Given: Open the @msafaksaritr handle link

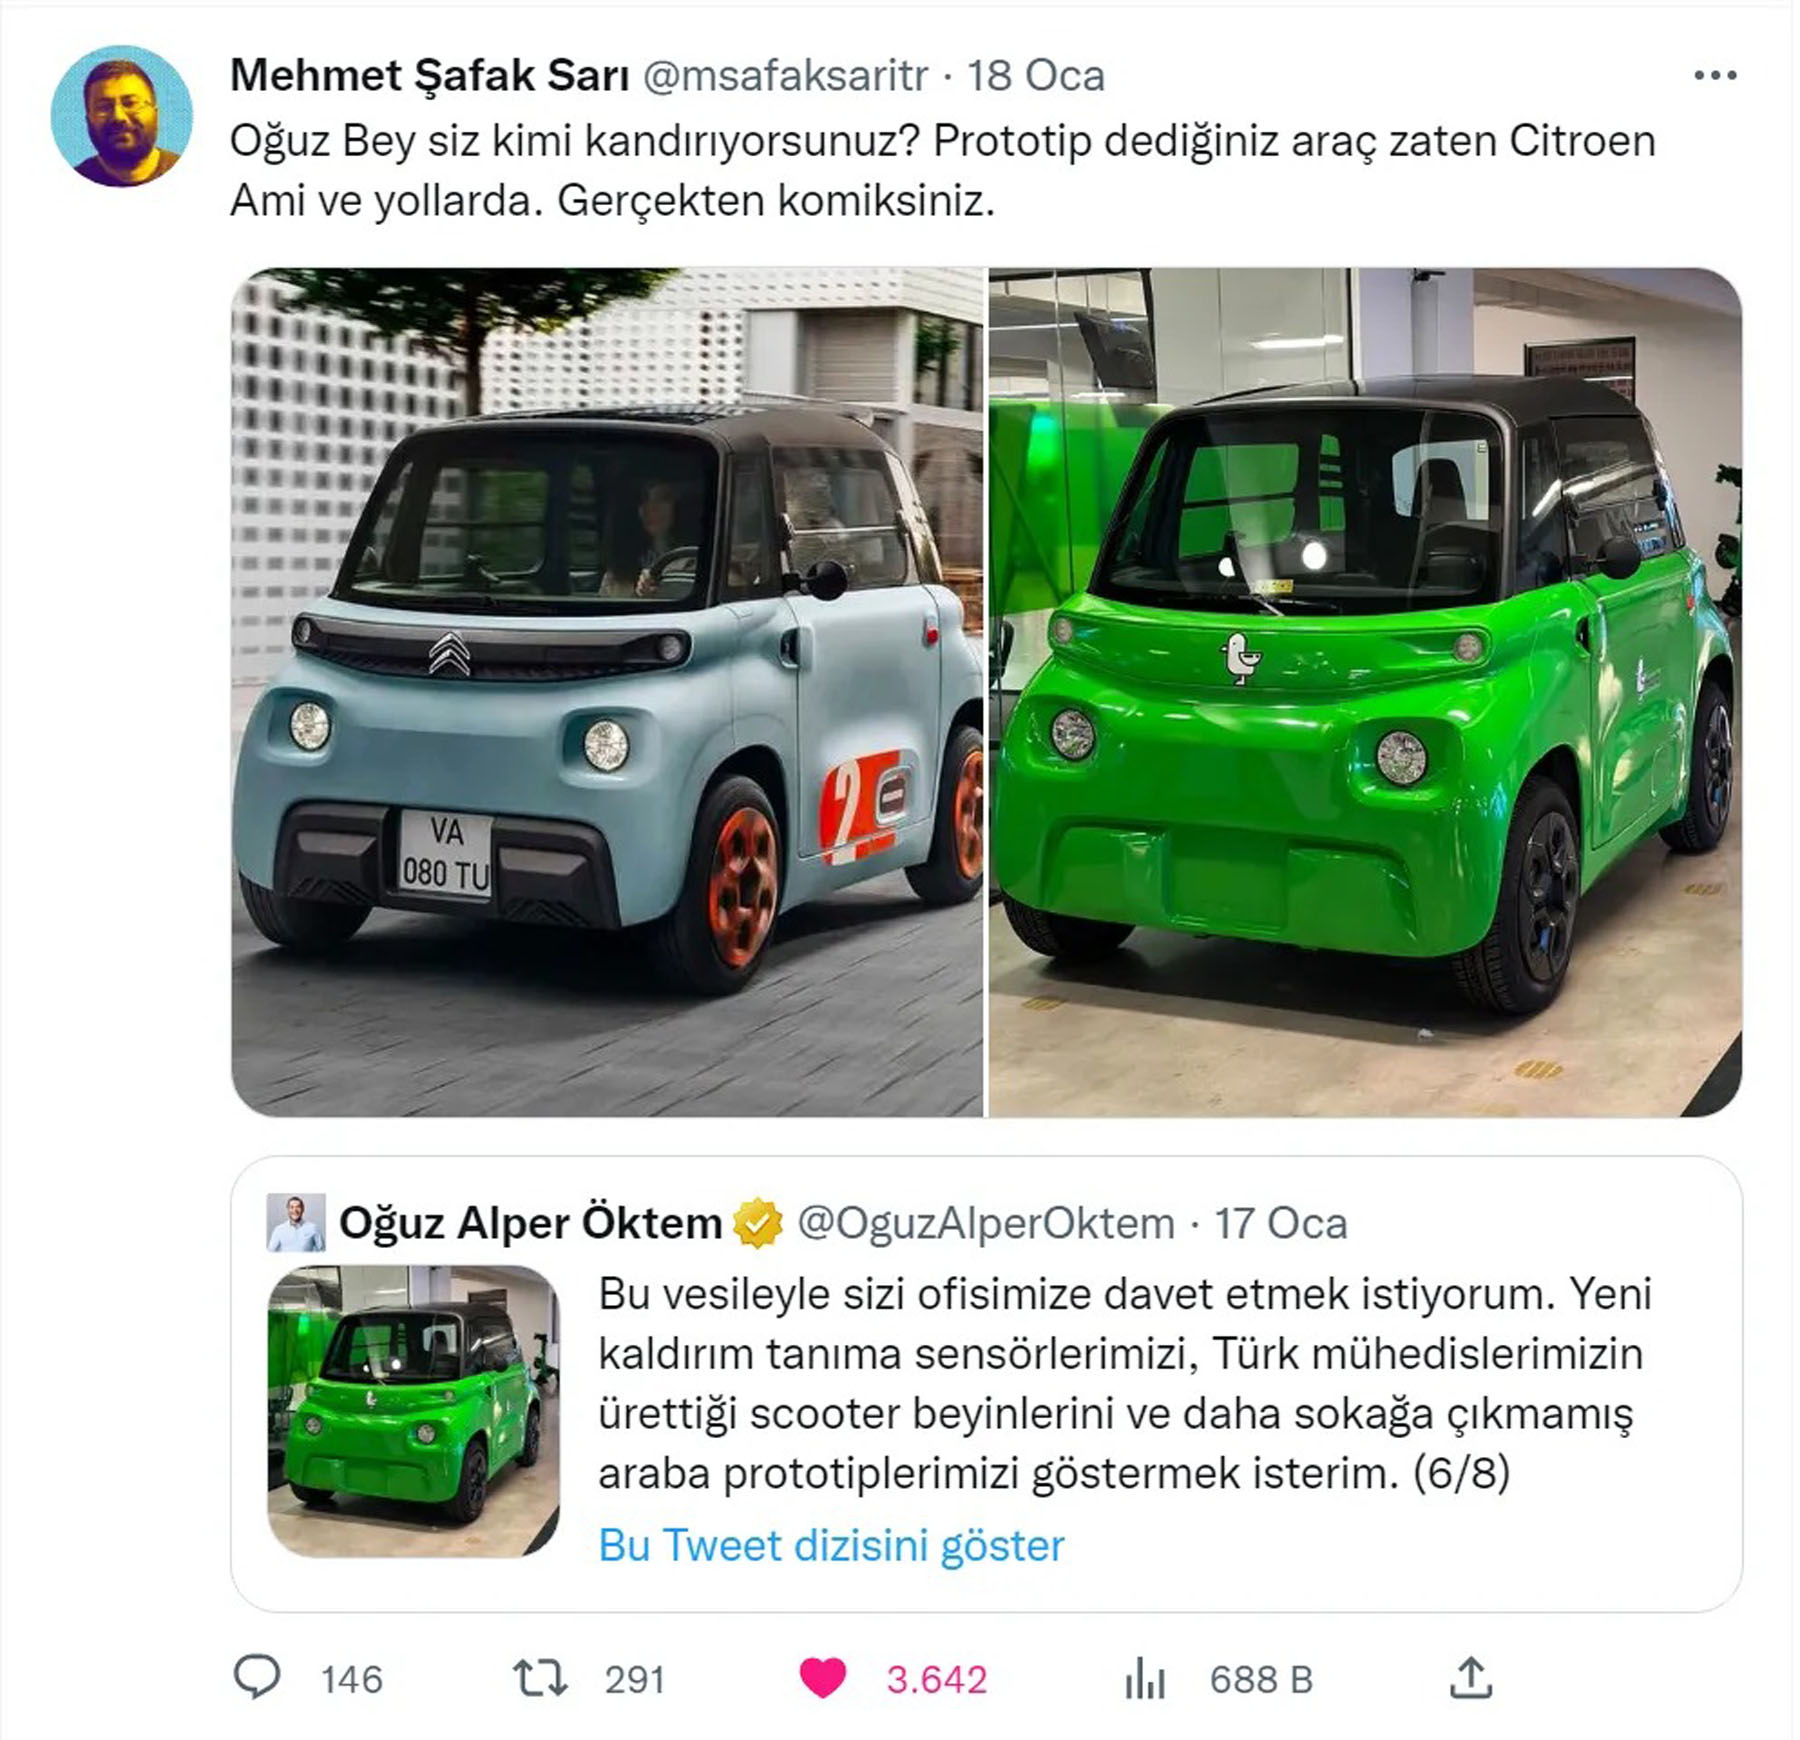Looking at the screenshot, I should [785, 76].
